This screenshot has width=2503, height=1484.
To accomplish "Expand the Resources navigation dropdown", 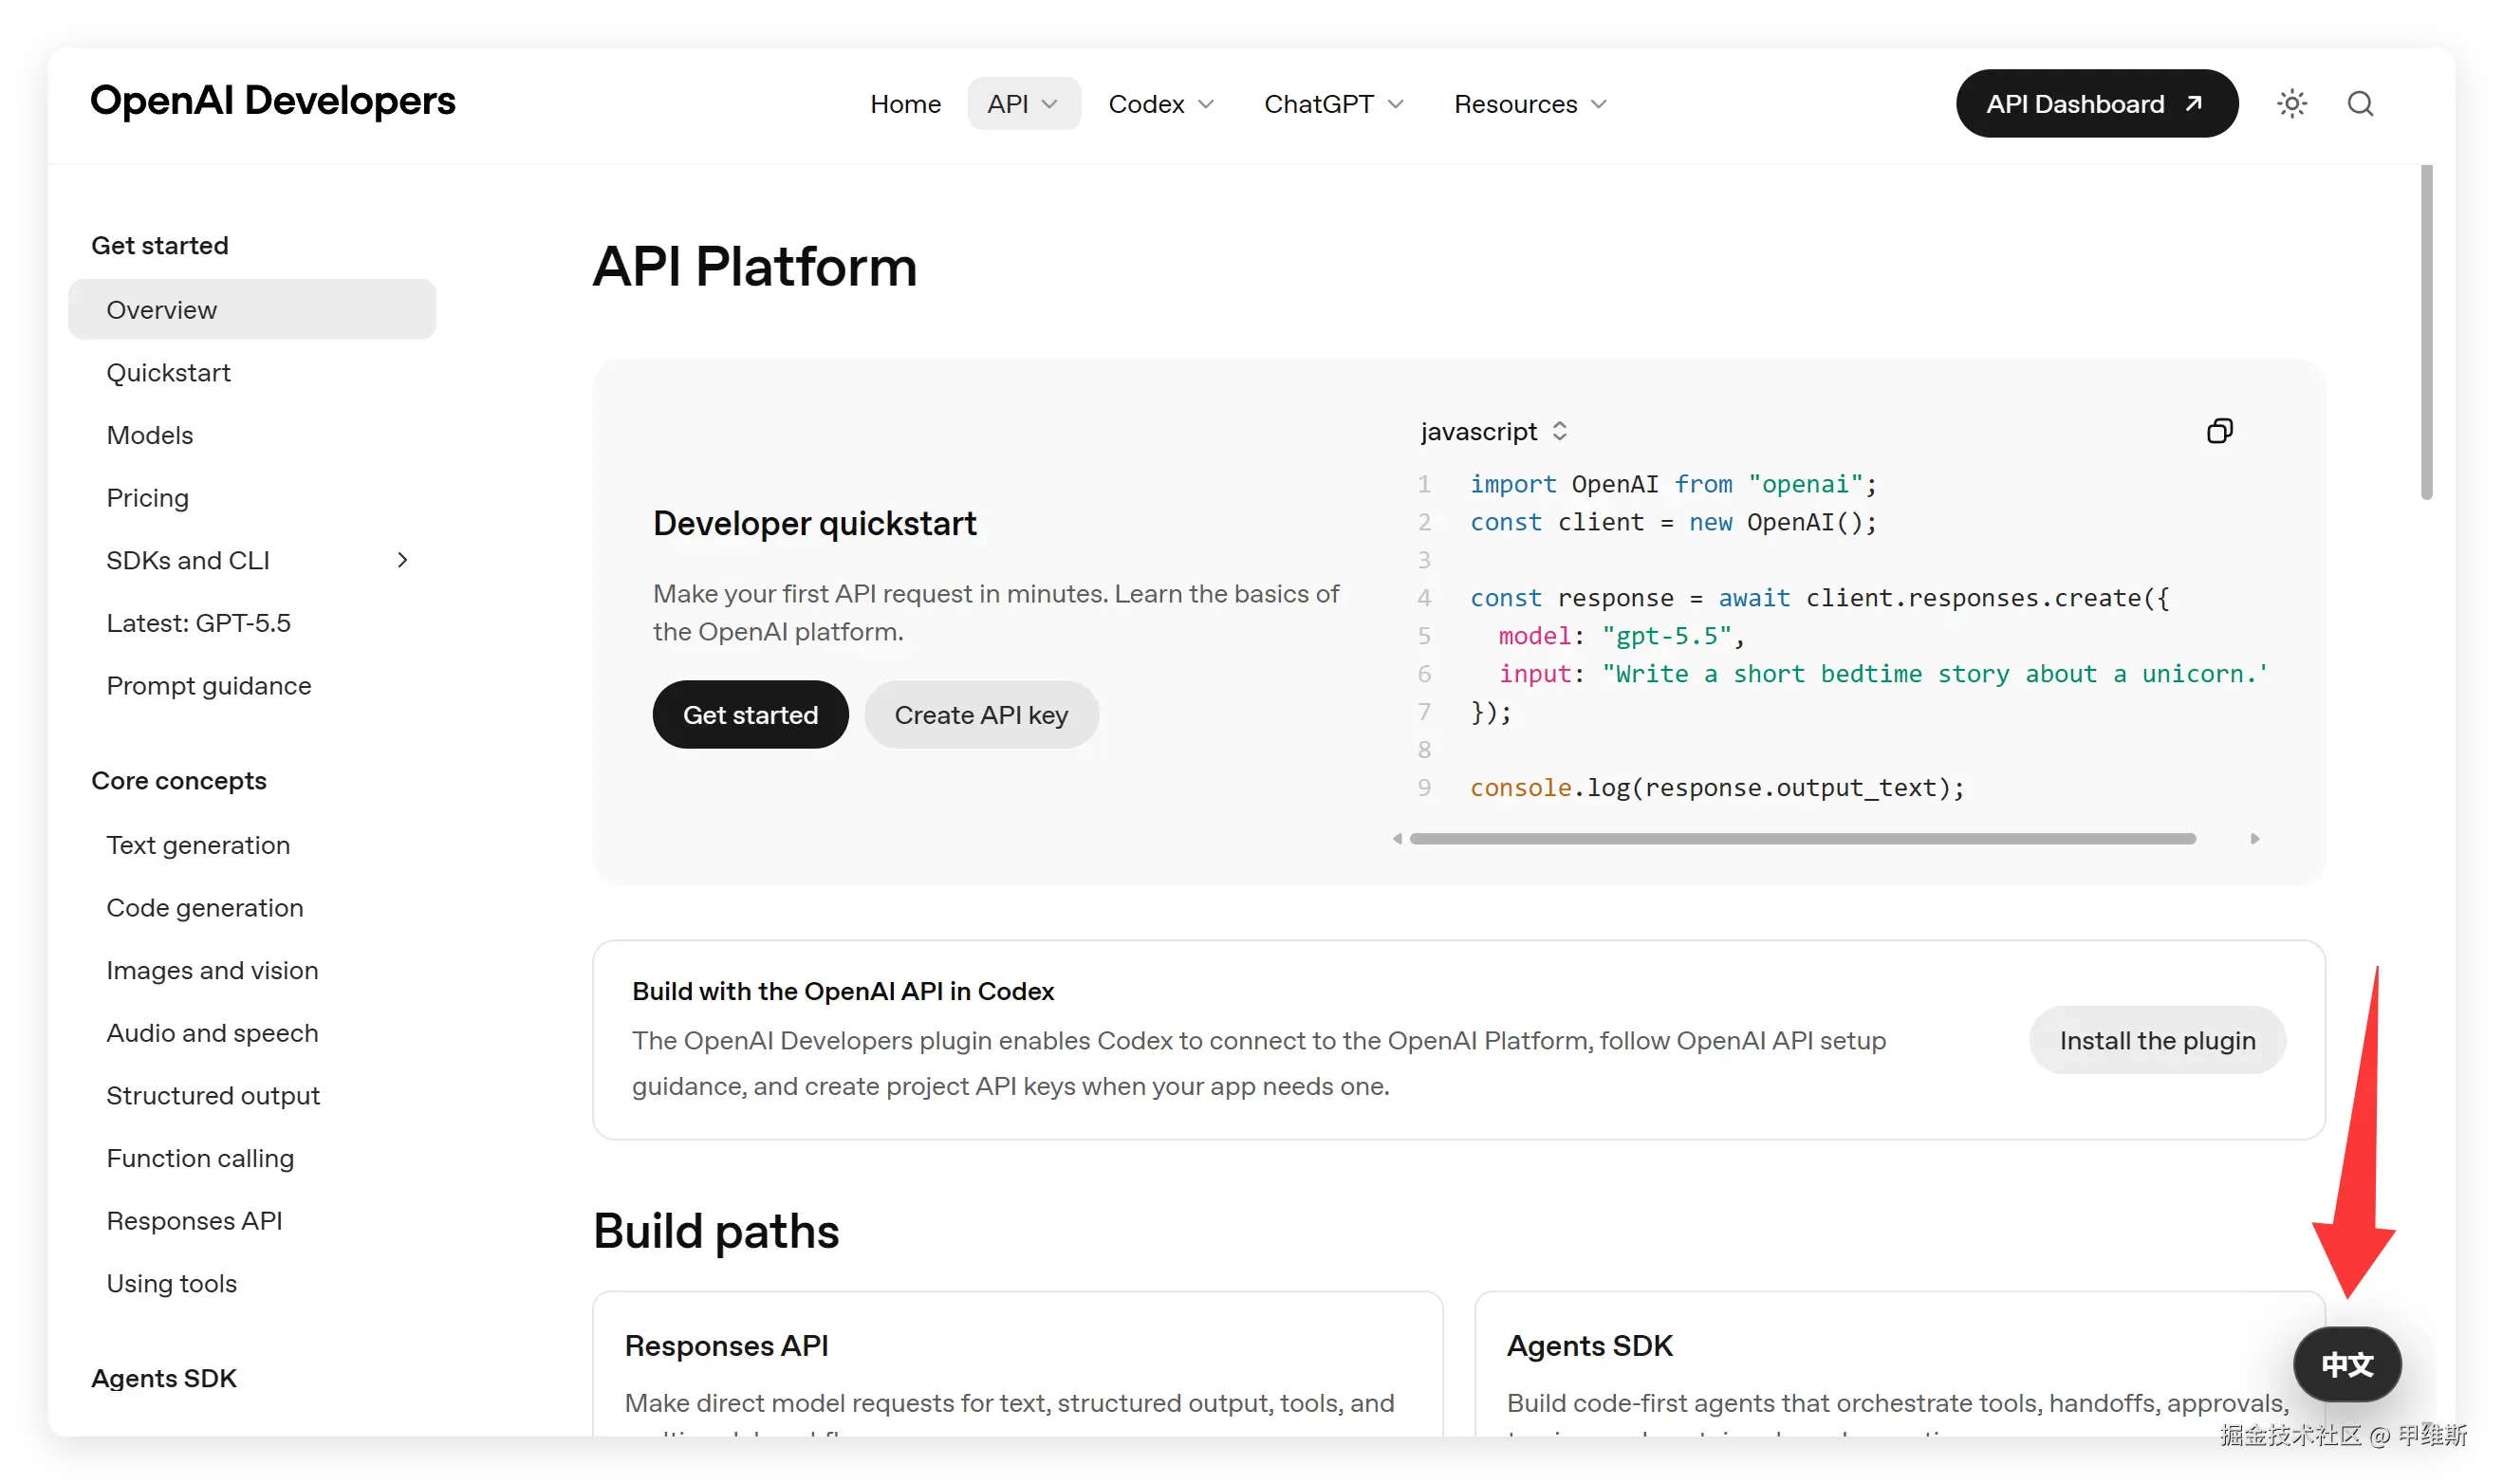I will click(1530, 104).
